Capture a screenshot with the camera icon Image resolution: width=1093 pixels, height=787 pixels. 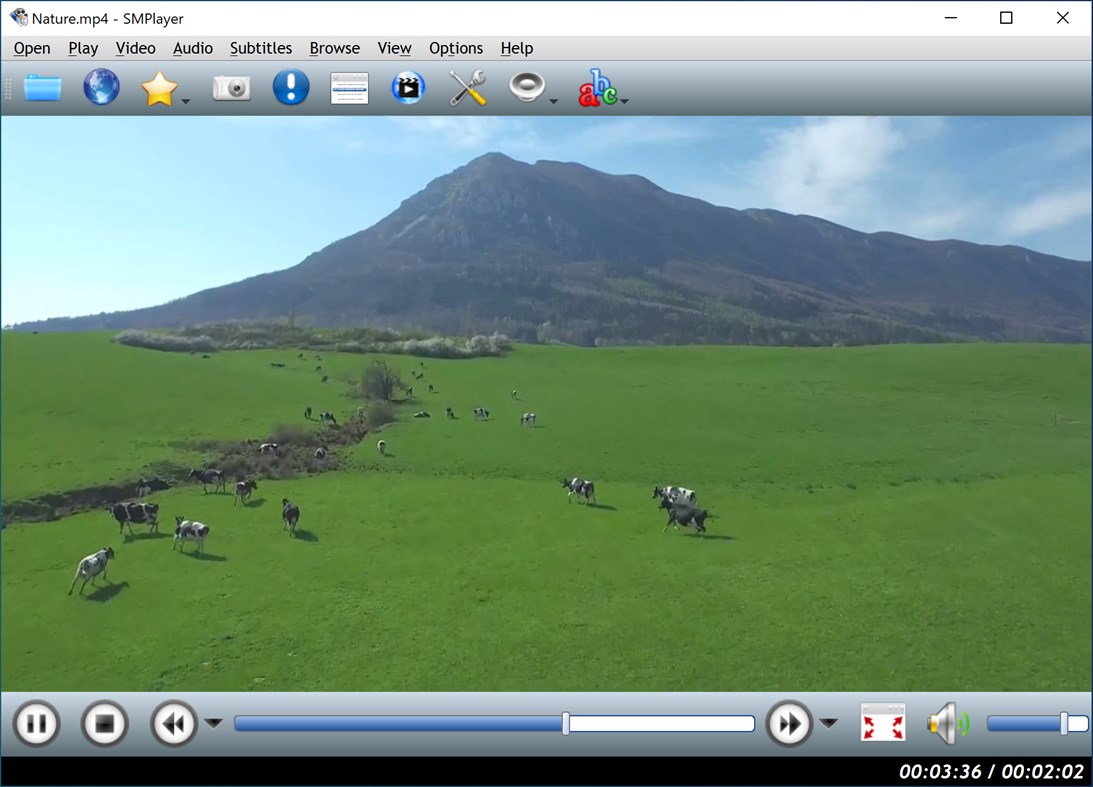coord(231,87)
